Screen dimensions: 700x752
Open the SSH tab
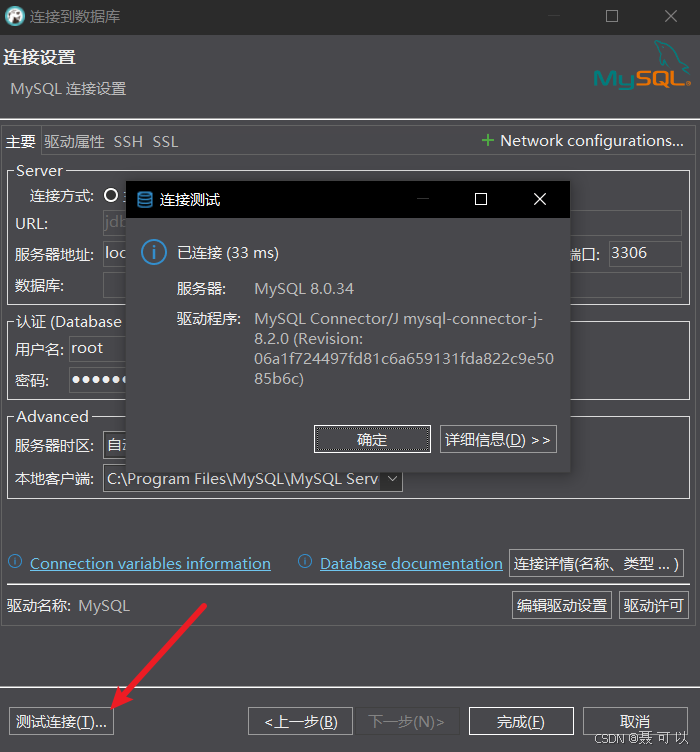tap(128, 142)
